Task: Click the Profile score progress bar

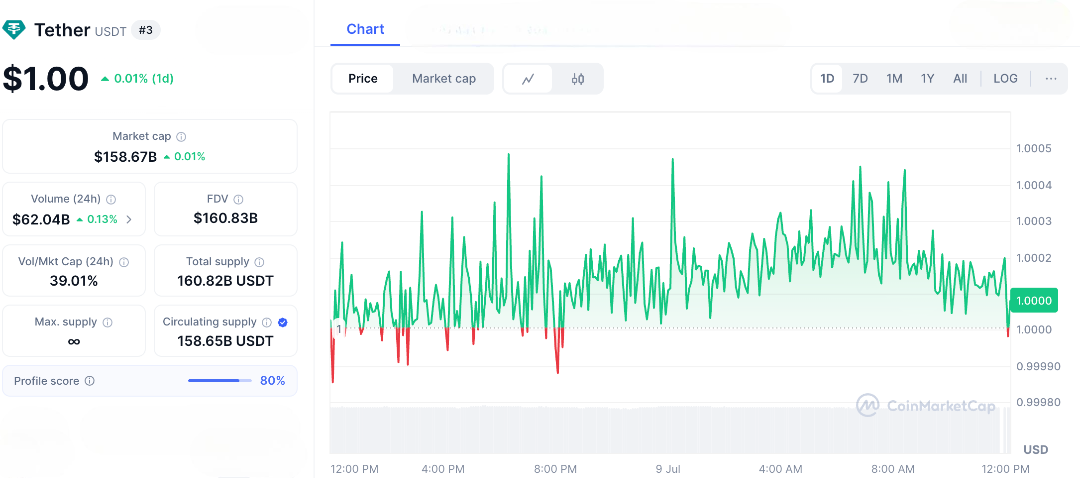Action: pyautogui.click(x=220, y=381)
